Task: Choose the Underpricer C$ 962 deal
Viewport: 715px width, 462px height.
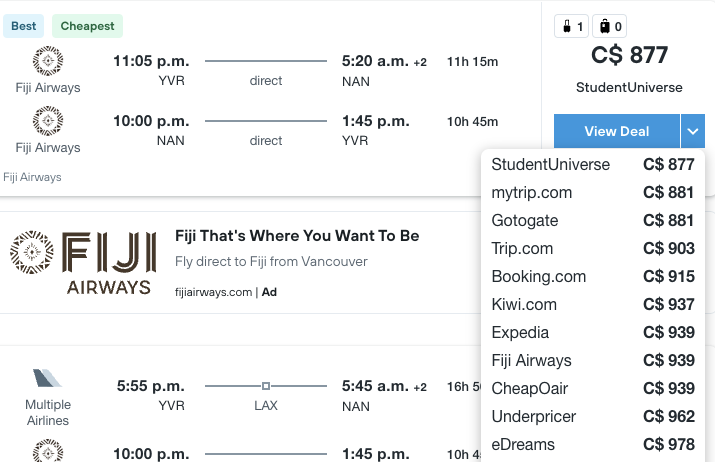Action: pos(593,417)
